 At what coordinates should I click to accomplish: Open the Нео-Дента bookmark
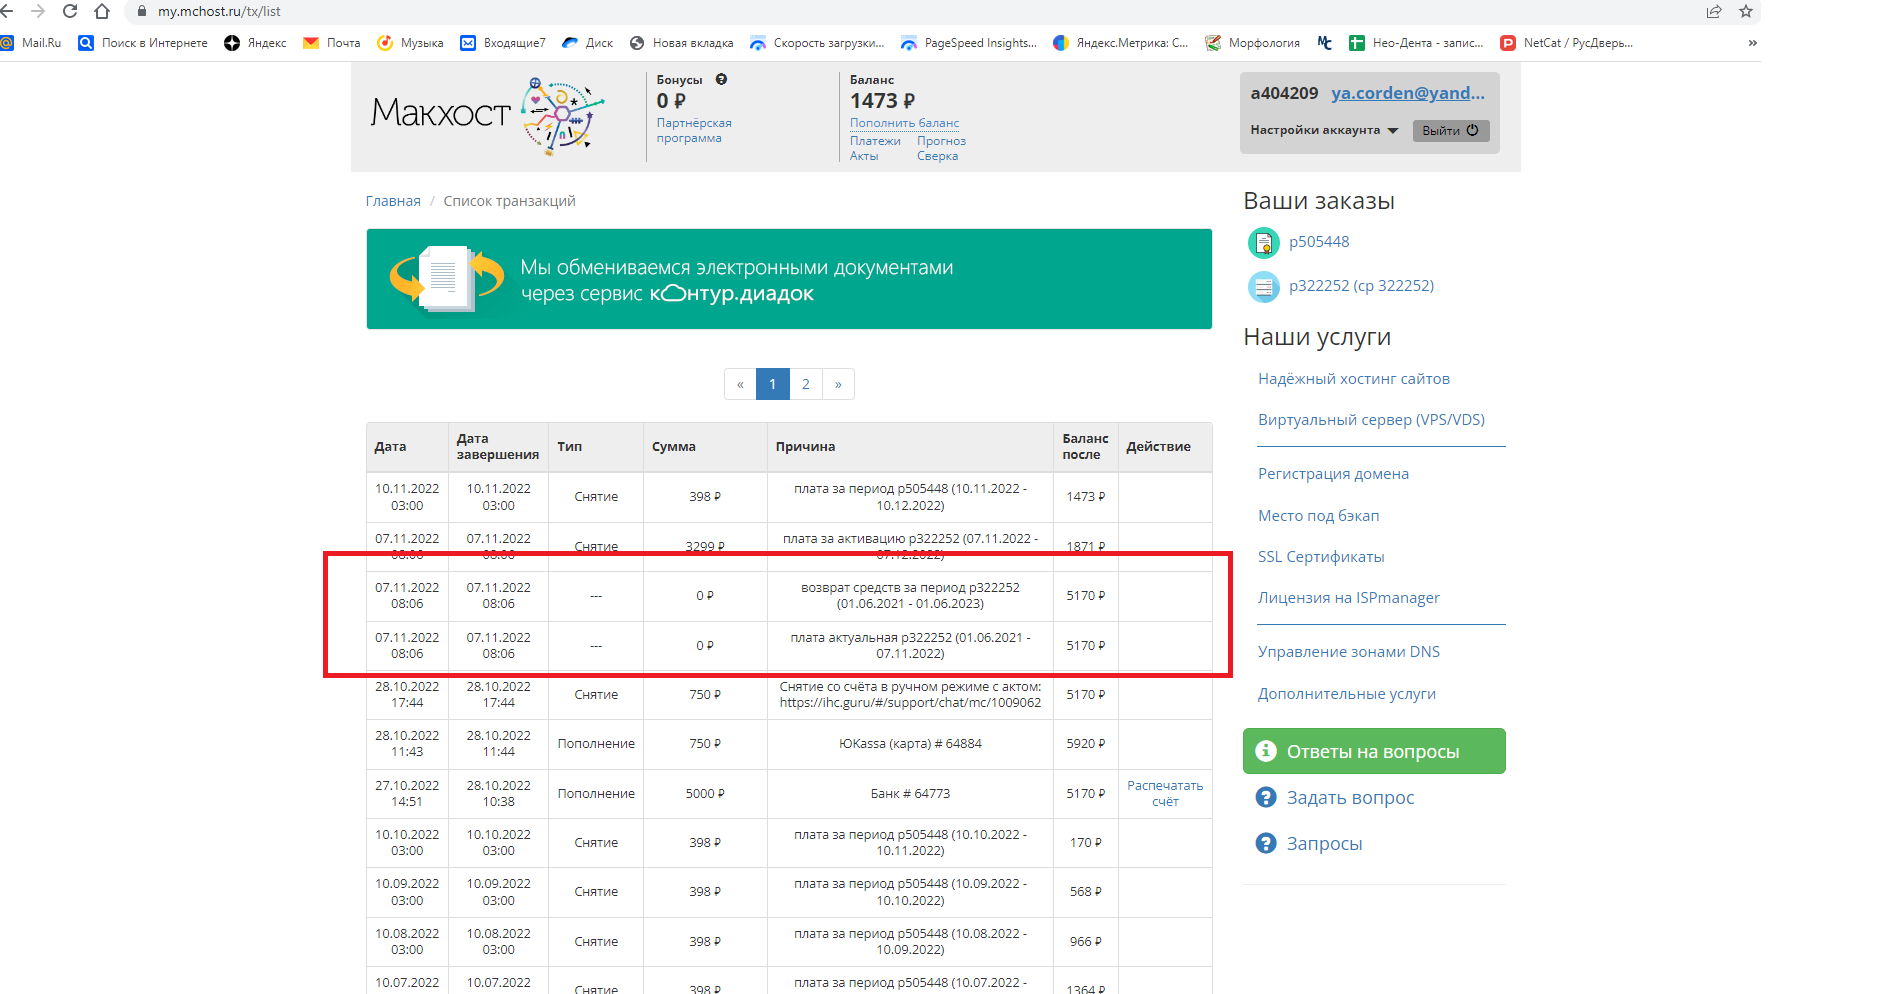[1416, 43]
